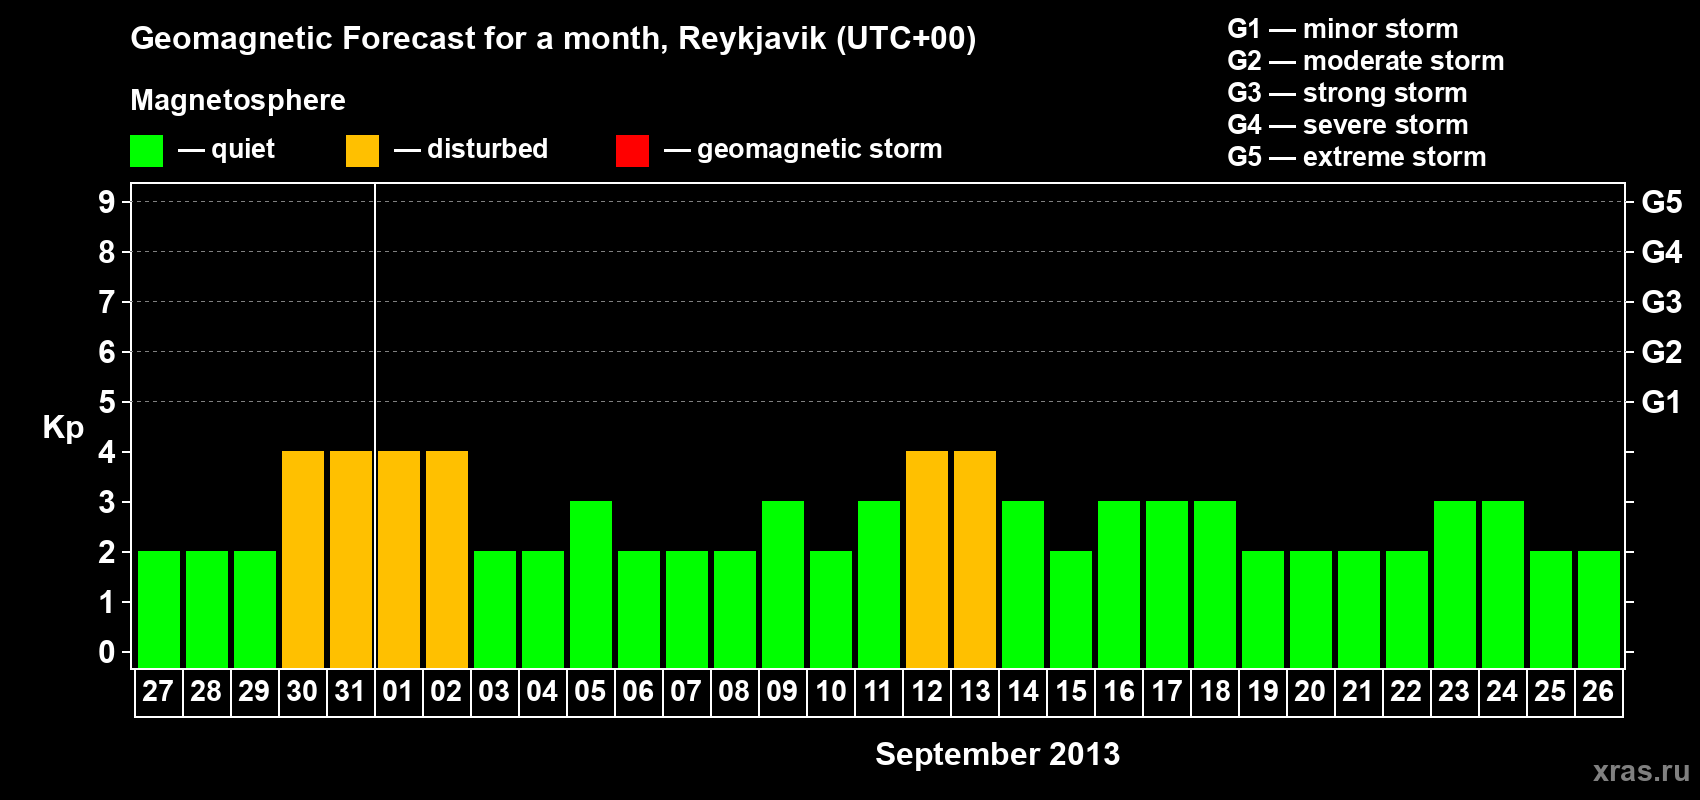Screen dimensions: 1700x800
Task: Click the green bar for day 26
Action: click(1599, 610)
